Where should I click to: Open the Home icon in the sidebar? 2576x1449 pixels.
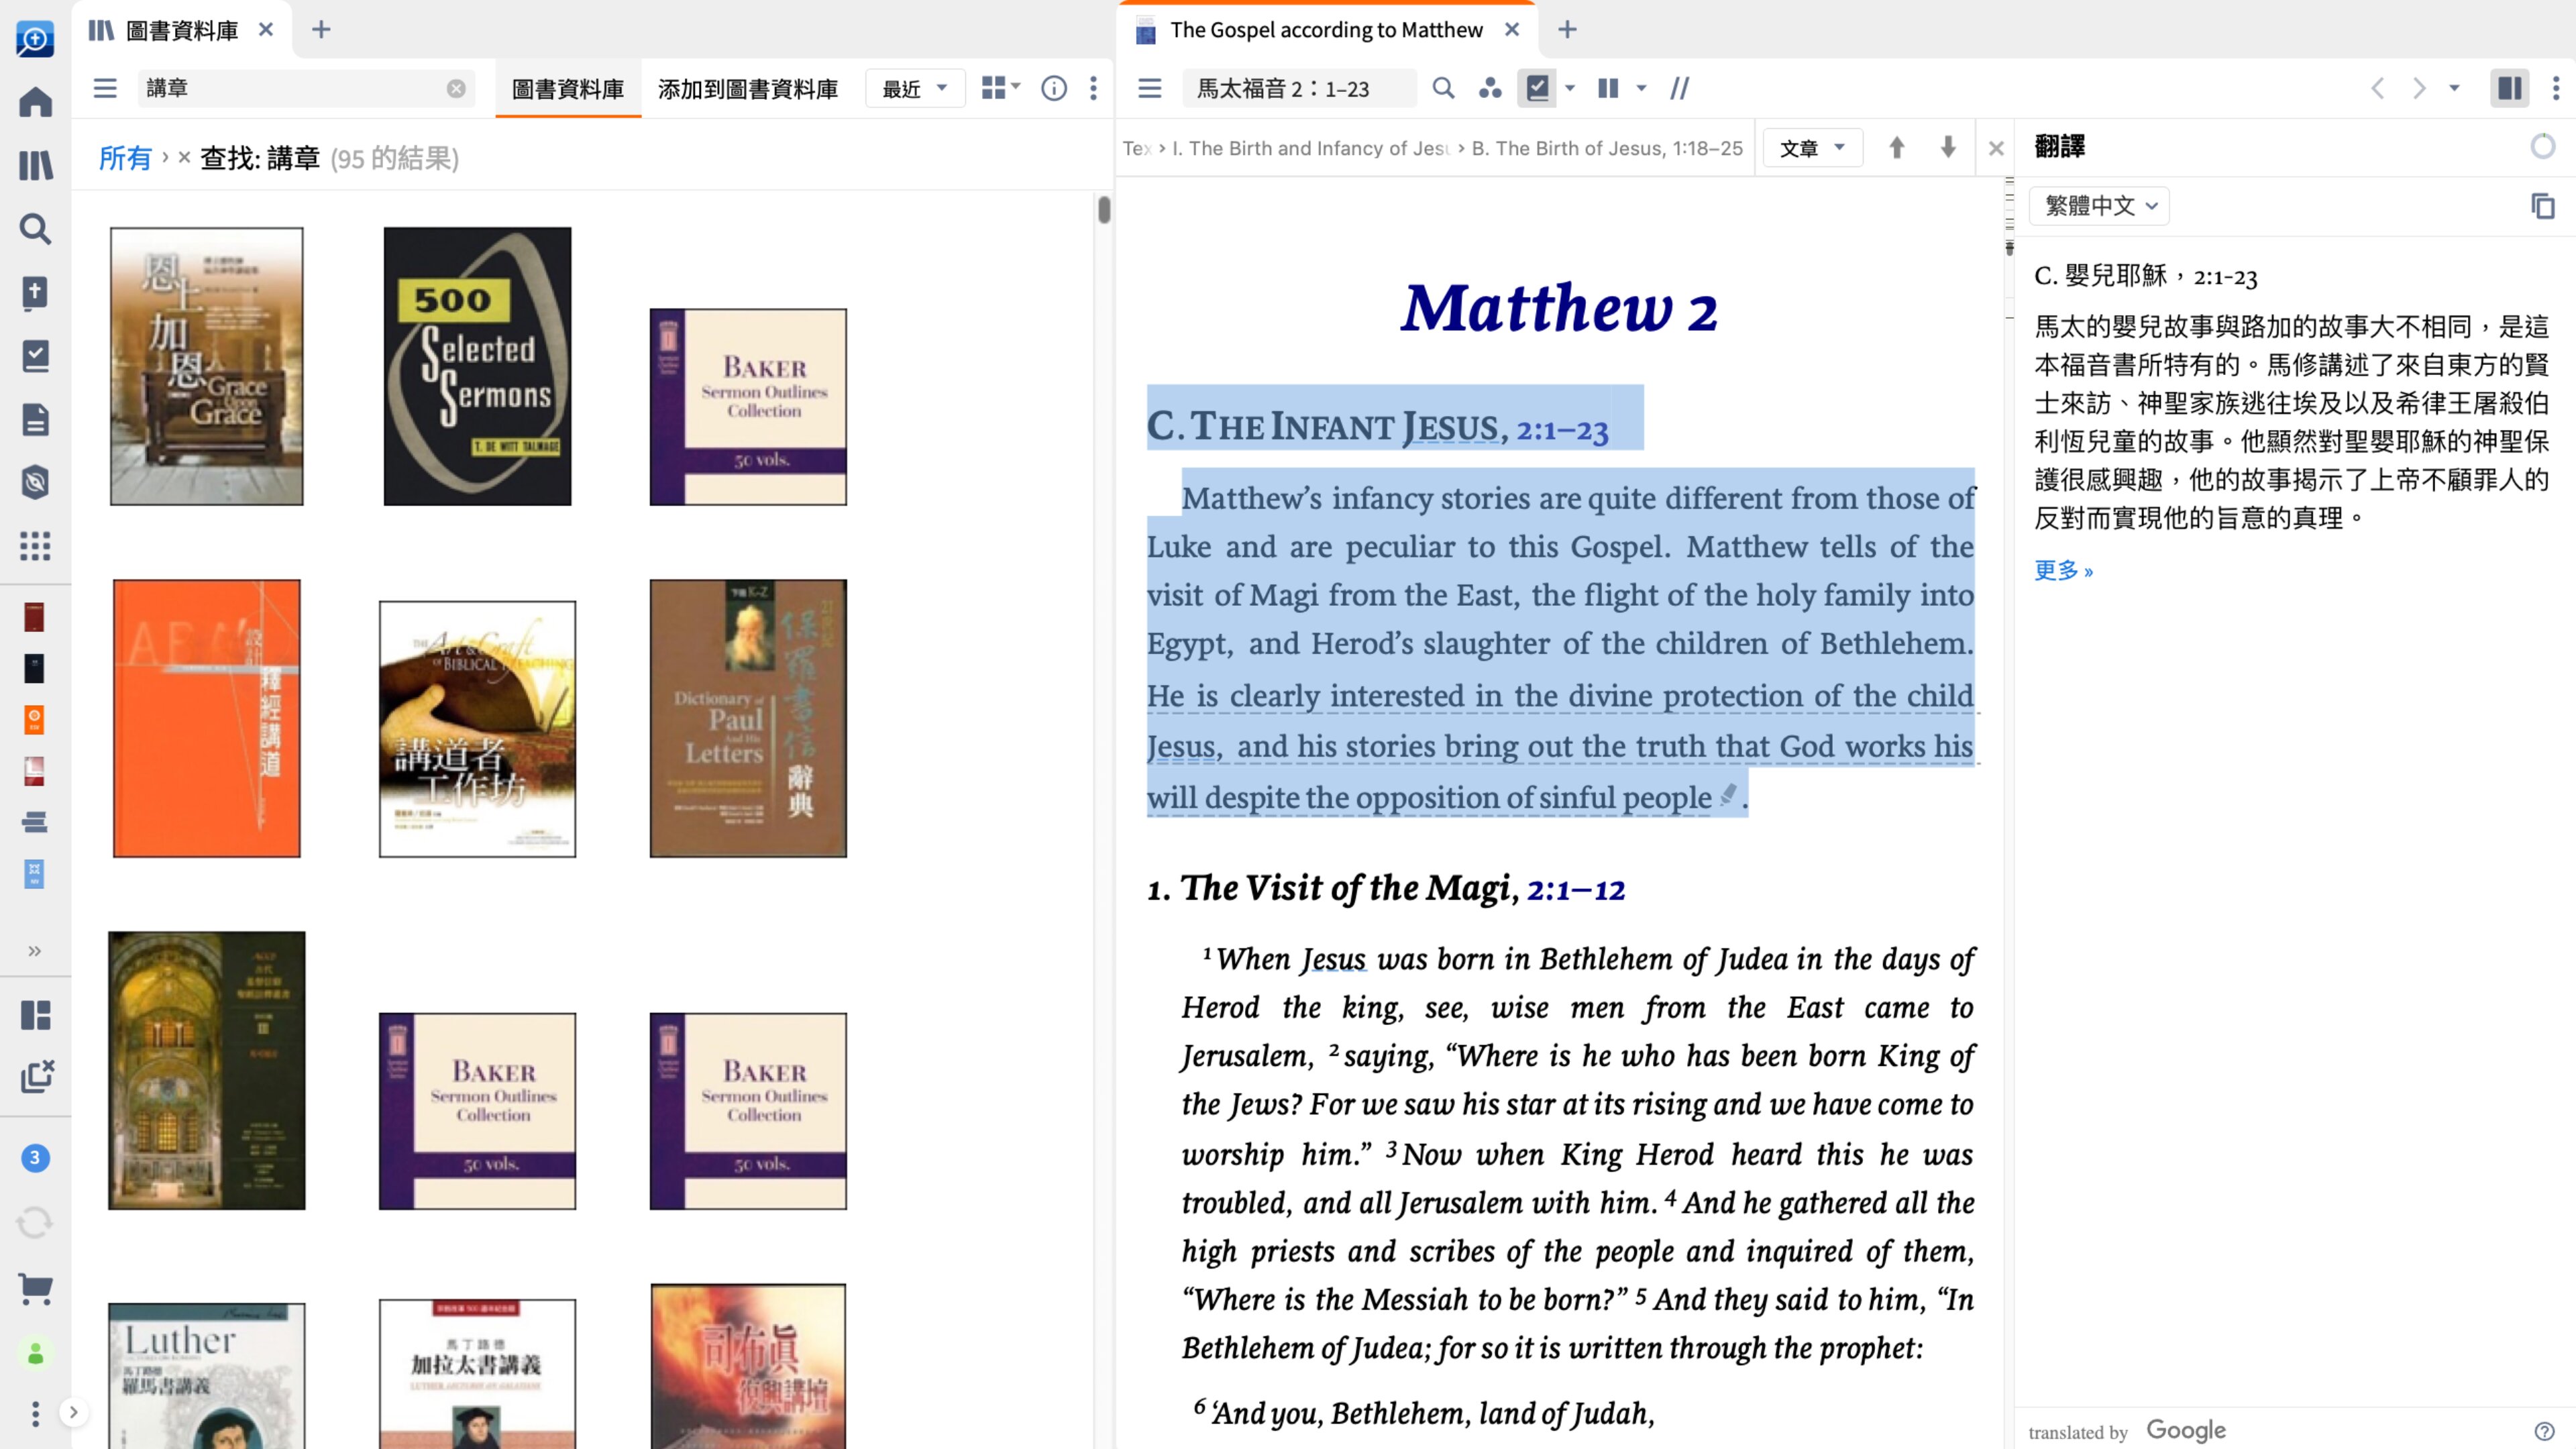(x=35, y=101)
